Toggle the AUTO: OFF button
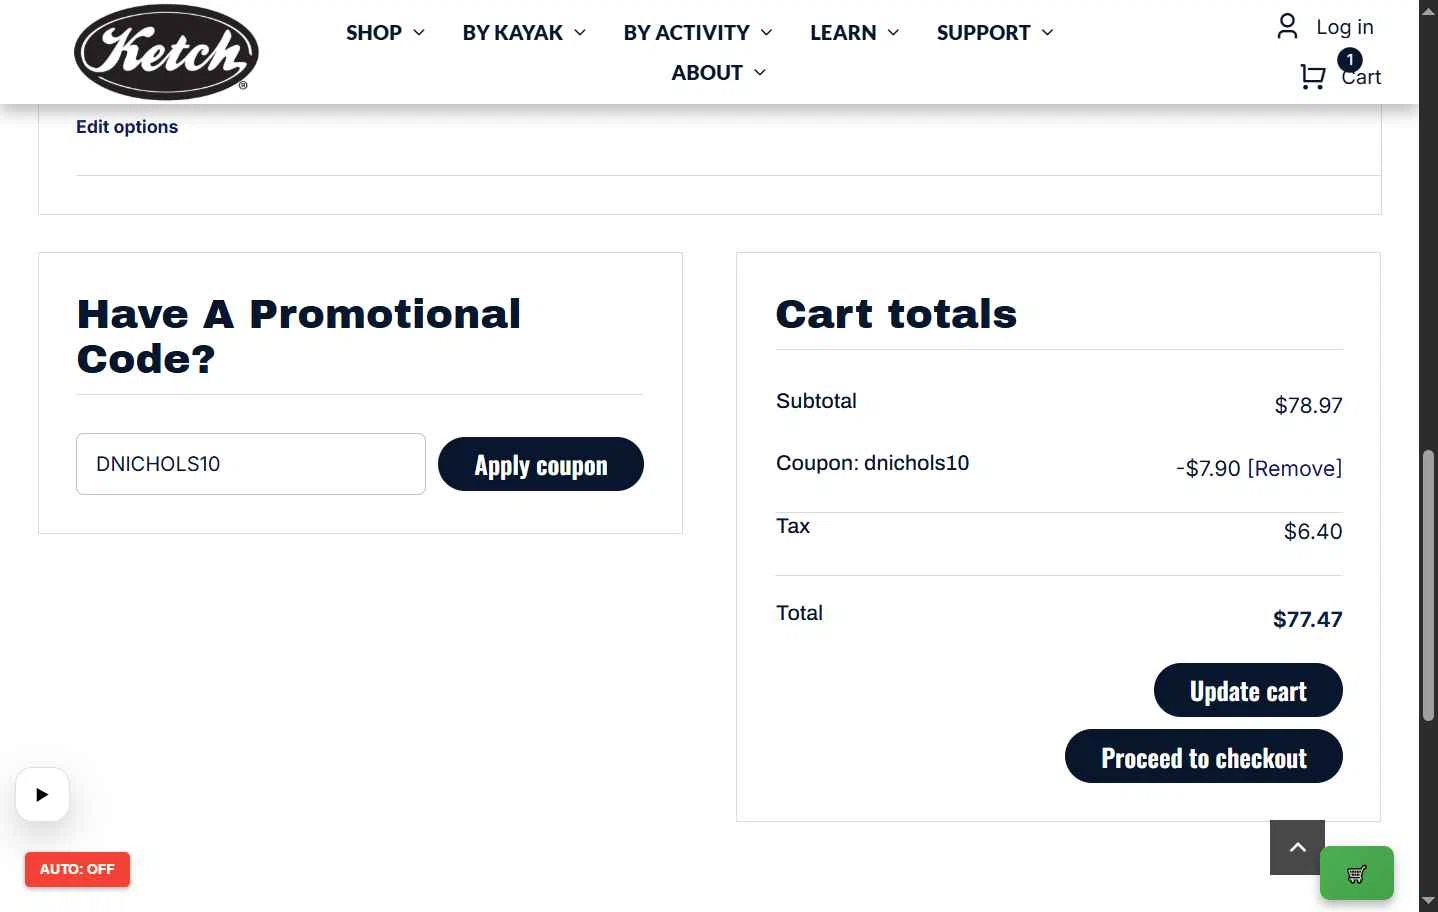 click(x=77, y=869)
